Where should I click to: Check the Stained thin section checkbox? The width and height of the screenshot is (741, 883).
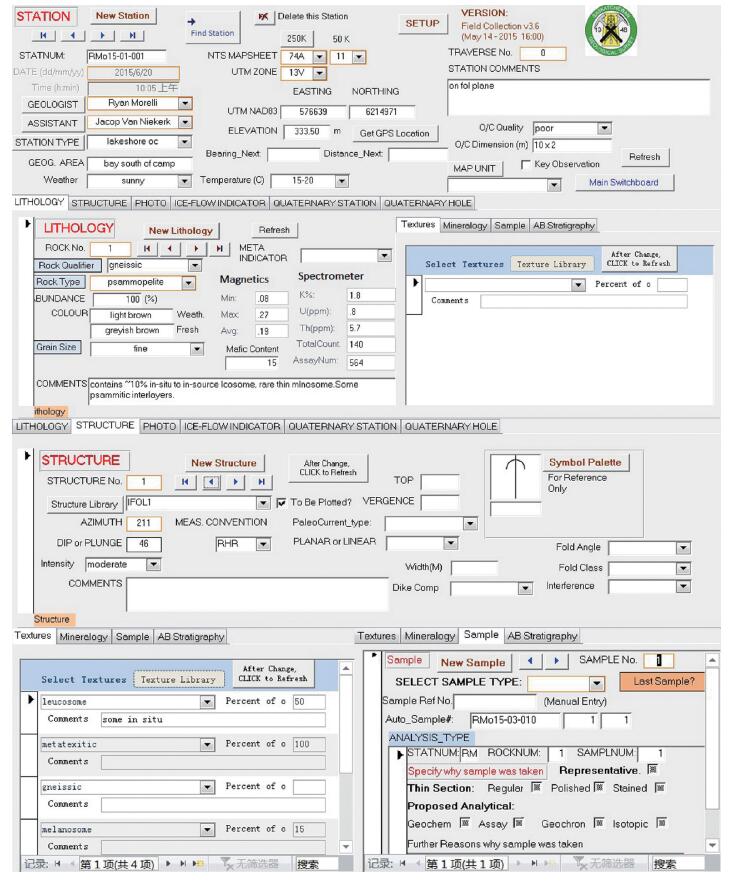pyautogui.click(x=660, y=787)
